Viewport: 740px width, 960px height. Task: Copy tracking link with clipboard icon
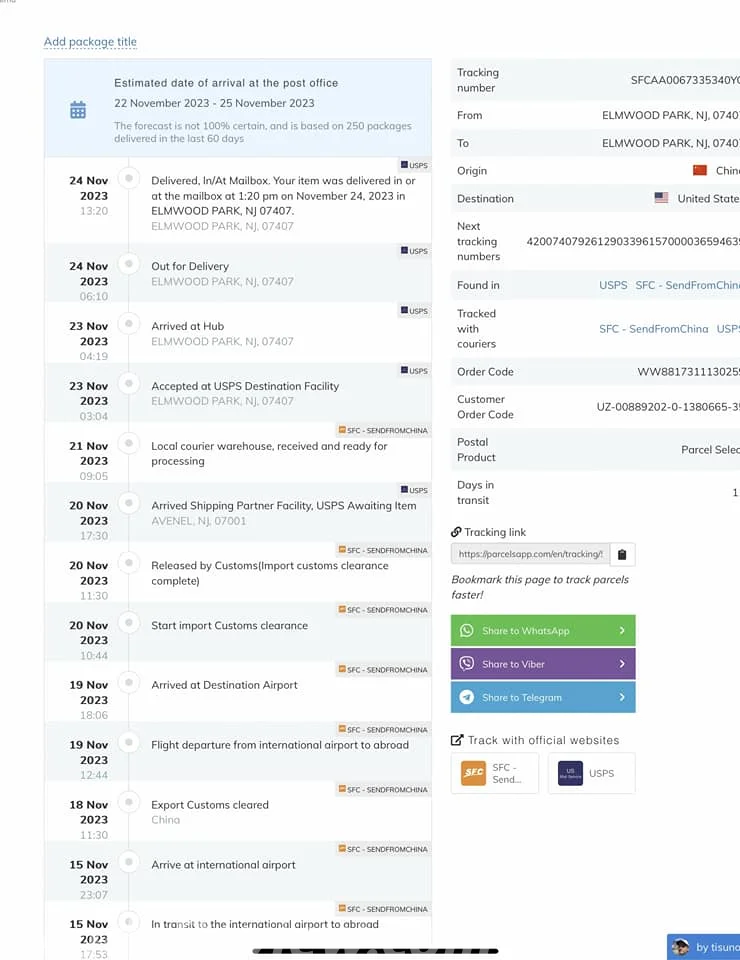click(x=621, y=554)
